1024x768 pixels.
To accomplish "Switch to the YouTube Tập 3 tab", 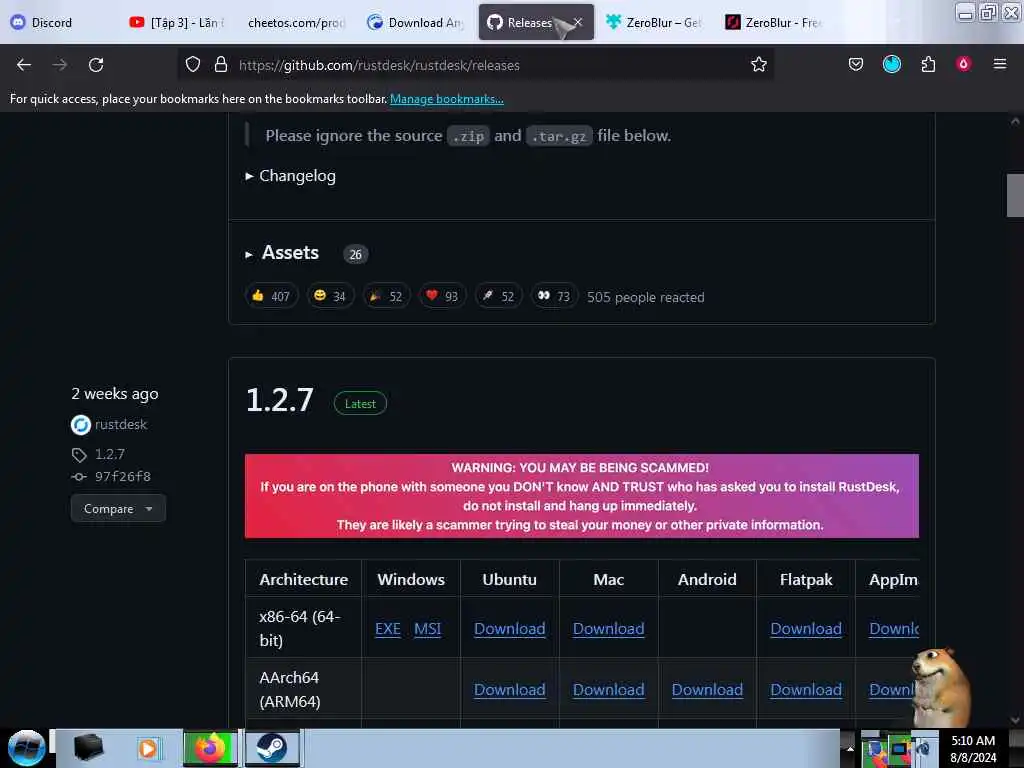I will 176,23.
